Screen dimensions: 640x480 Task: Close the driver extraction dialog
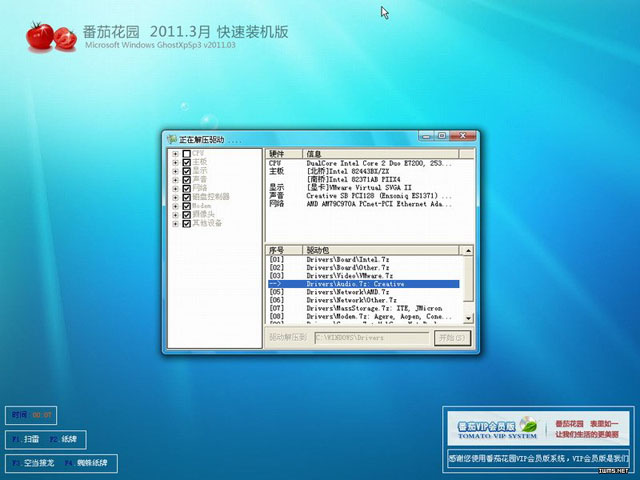[462, 136]
